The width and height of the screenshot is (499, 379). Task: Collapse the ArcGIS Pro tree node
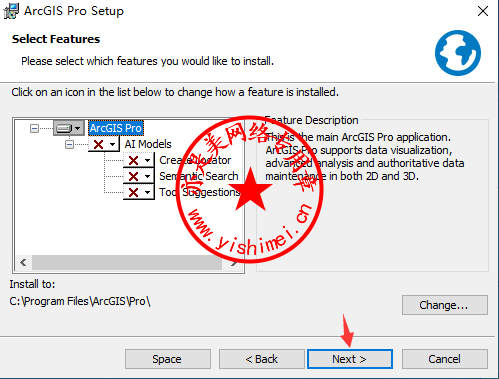[34, 128]
